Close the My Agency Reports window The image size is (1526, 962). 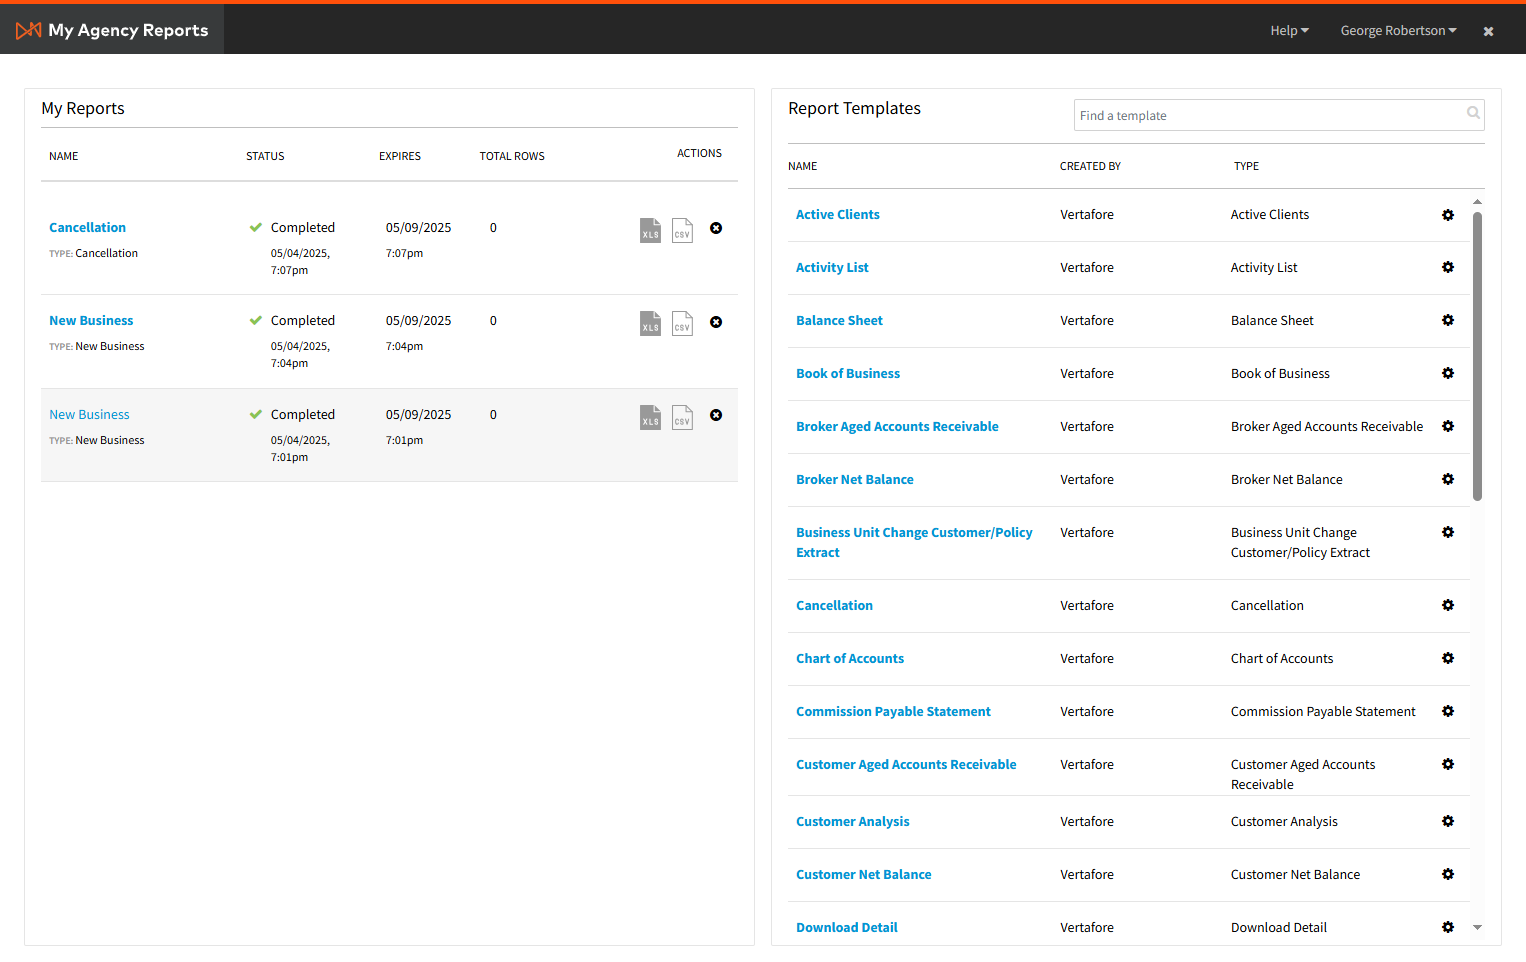[1488, 31]
